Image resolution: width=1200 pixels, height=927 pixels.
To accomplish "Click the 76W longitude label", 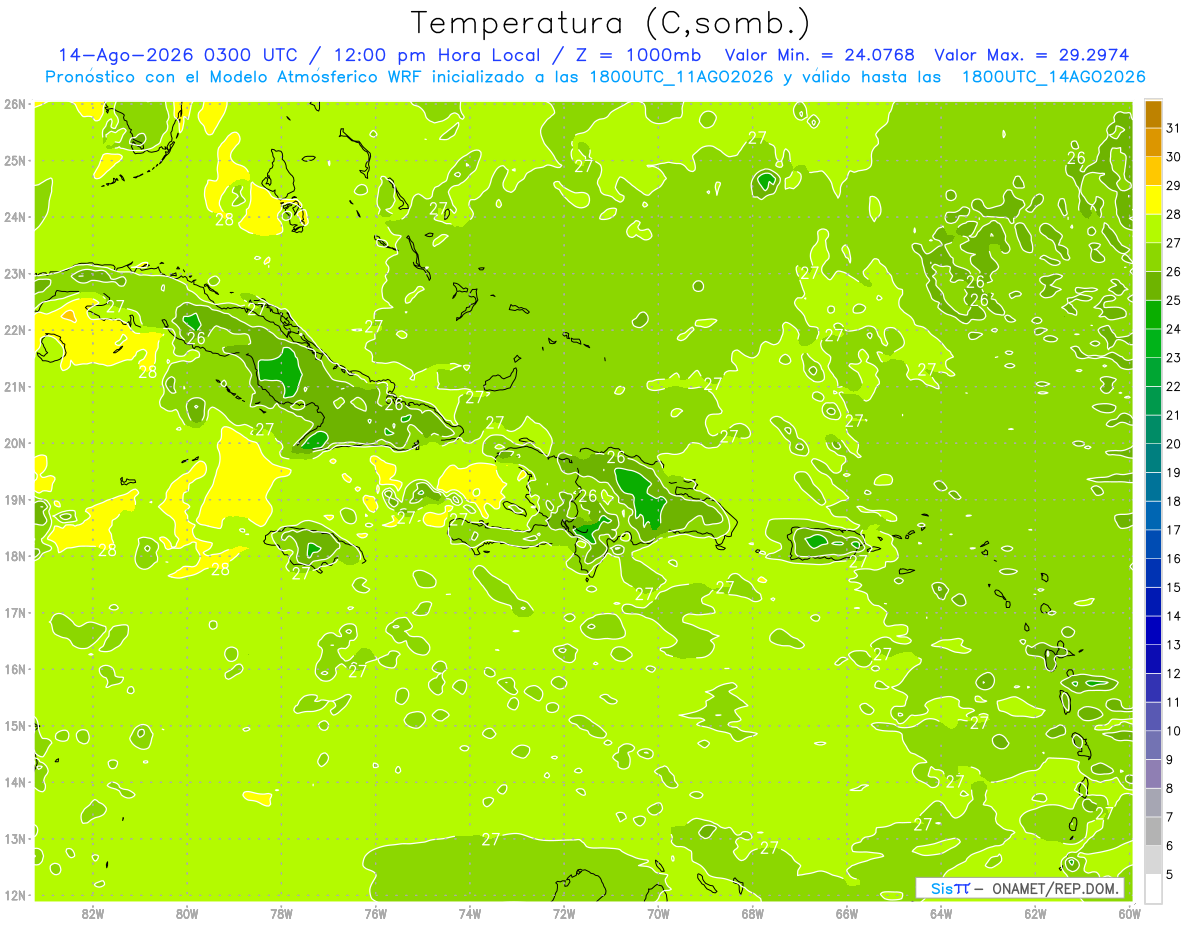I will coord(376,912).
